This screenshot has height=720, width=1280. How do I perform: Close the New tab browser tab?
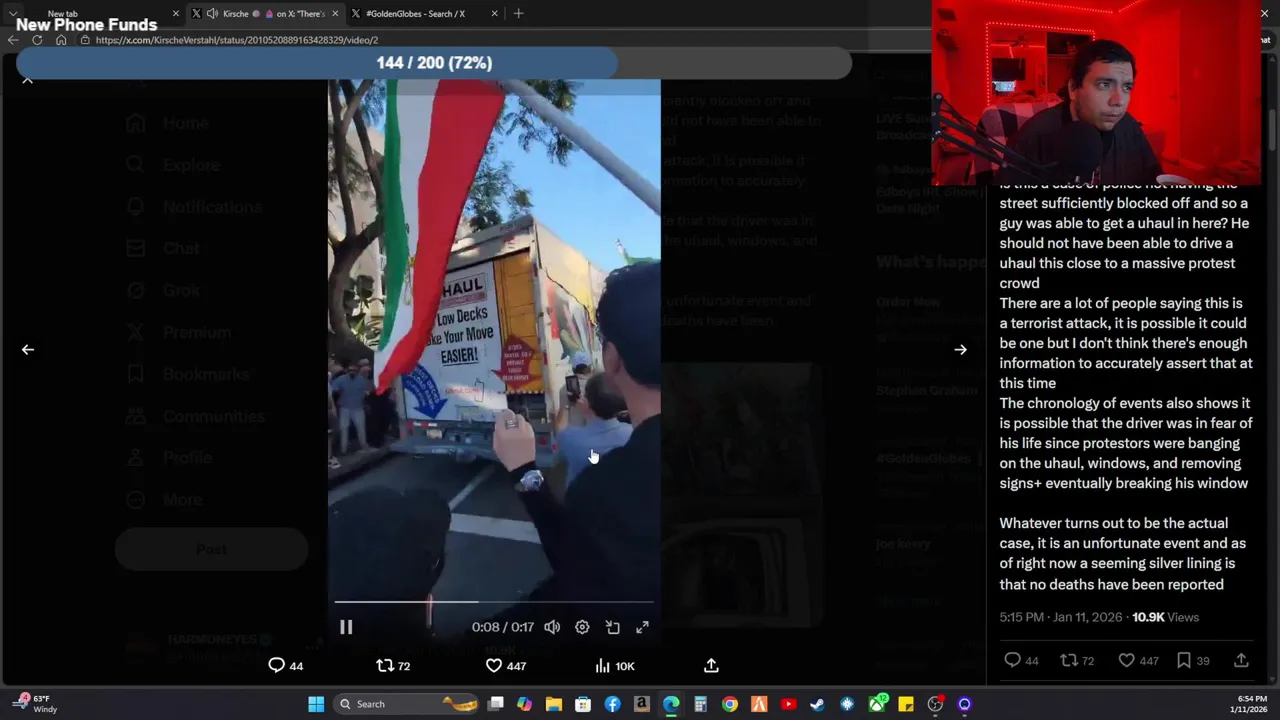click(x=176, y=13)
